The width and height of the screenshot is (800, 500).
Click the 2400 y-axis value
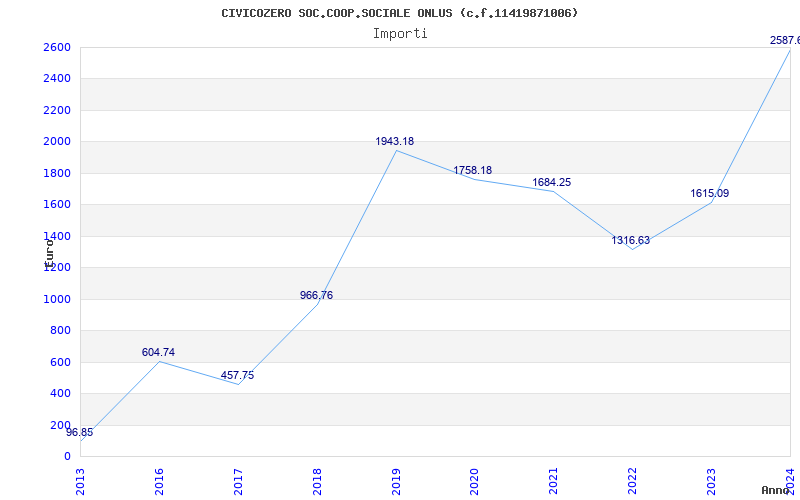point(57,79)
